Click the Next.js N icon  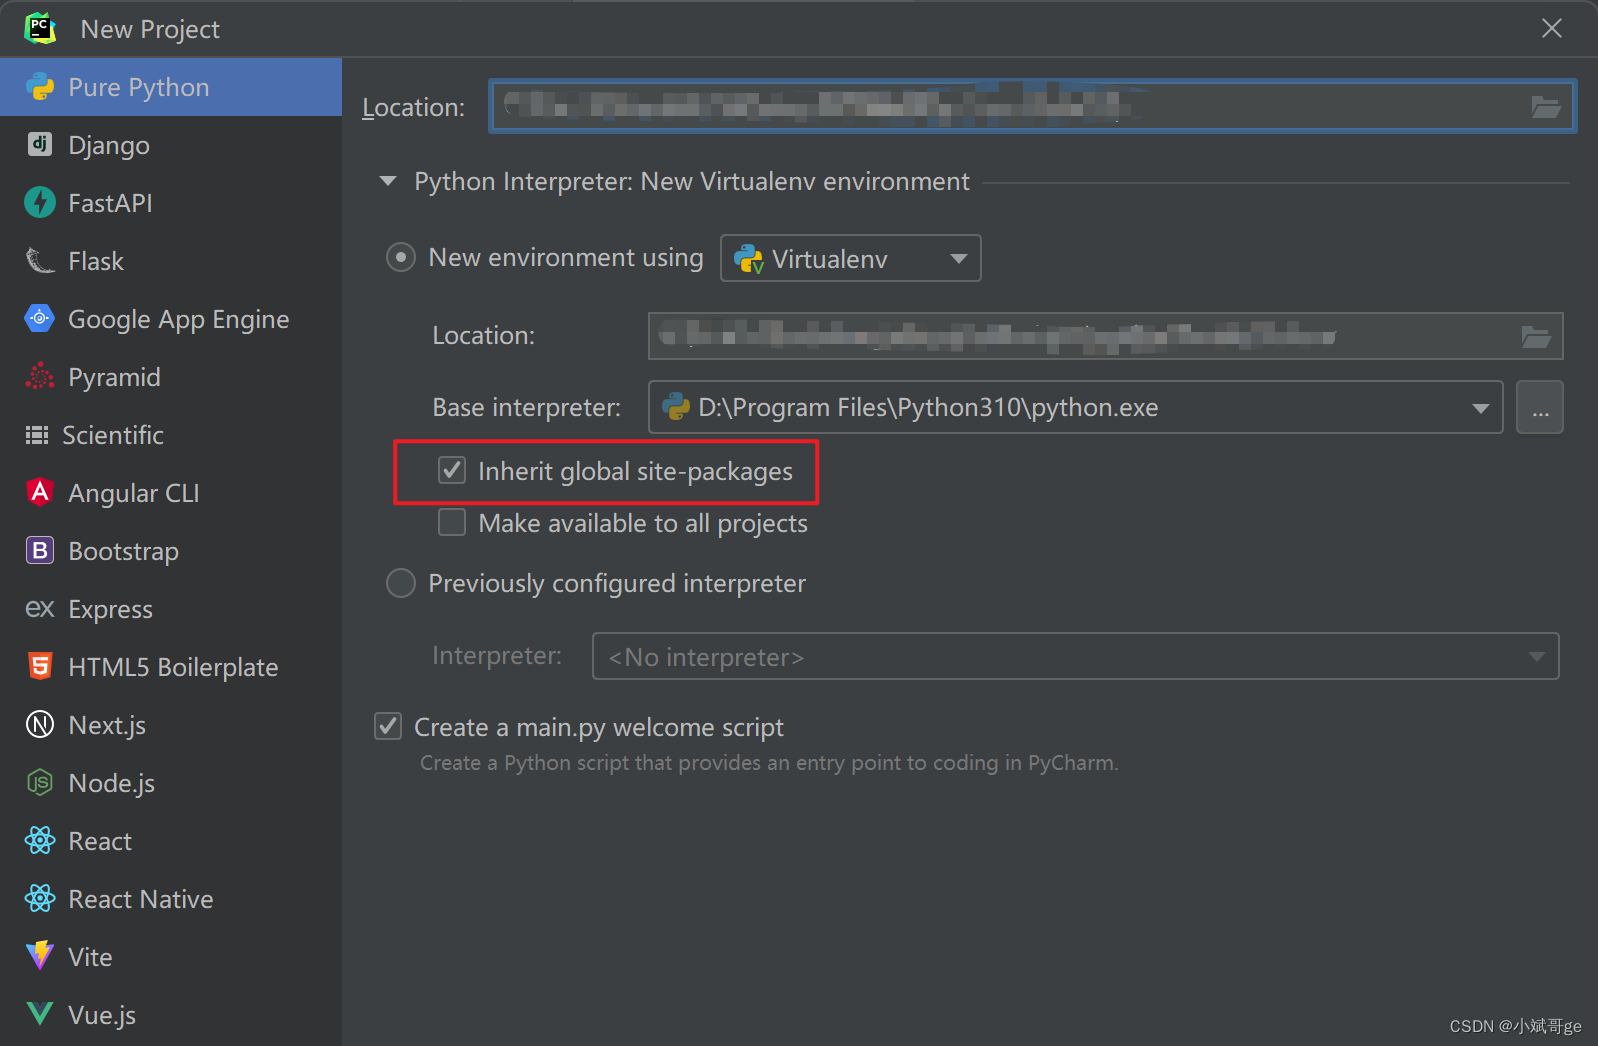40,724
